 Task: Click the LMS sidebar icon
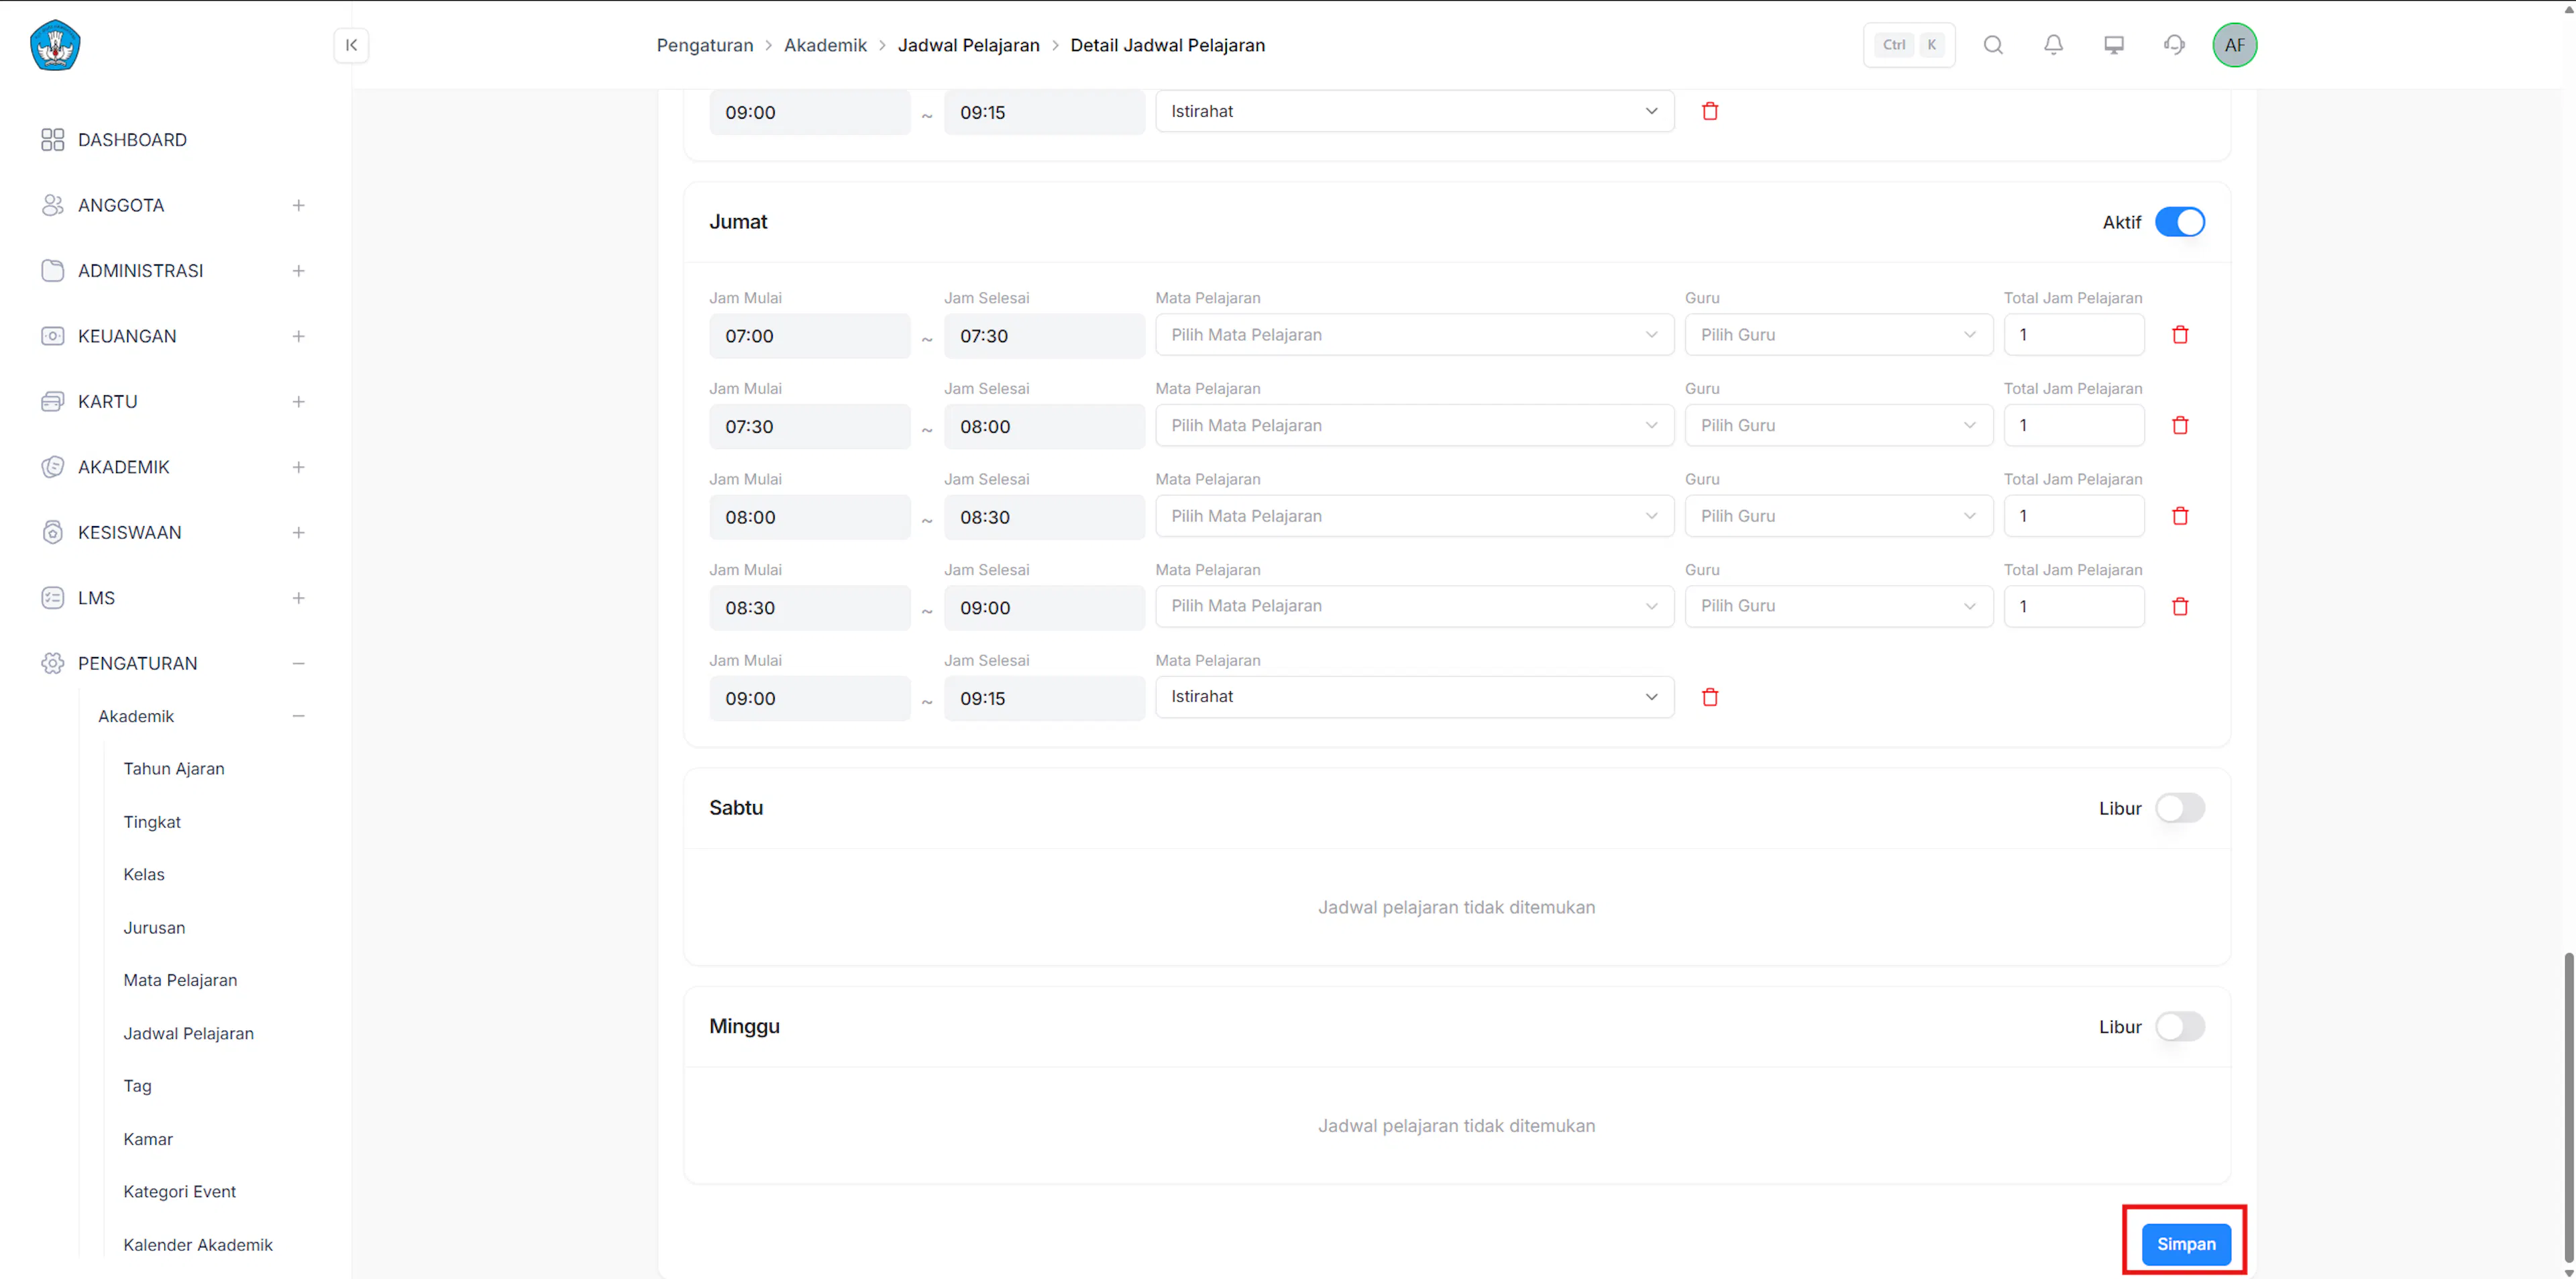53,598
